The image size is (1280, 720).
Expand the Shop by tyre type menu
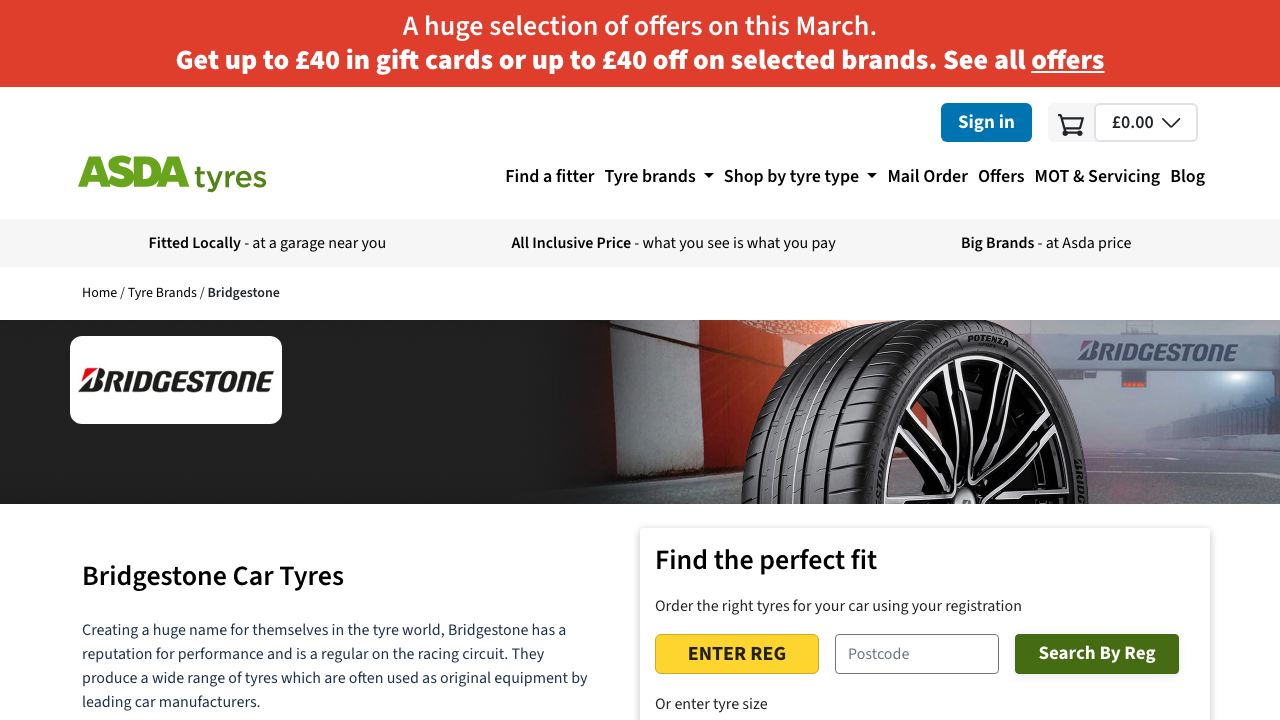pos(792,175)
